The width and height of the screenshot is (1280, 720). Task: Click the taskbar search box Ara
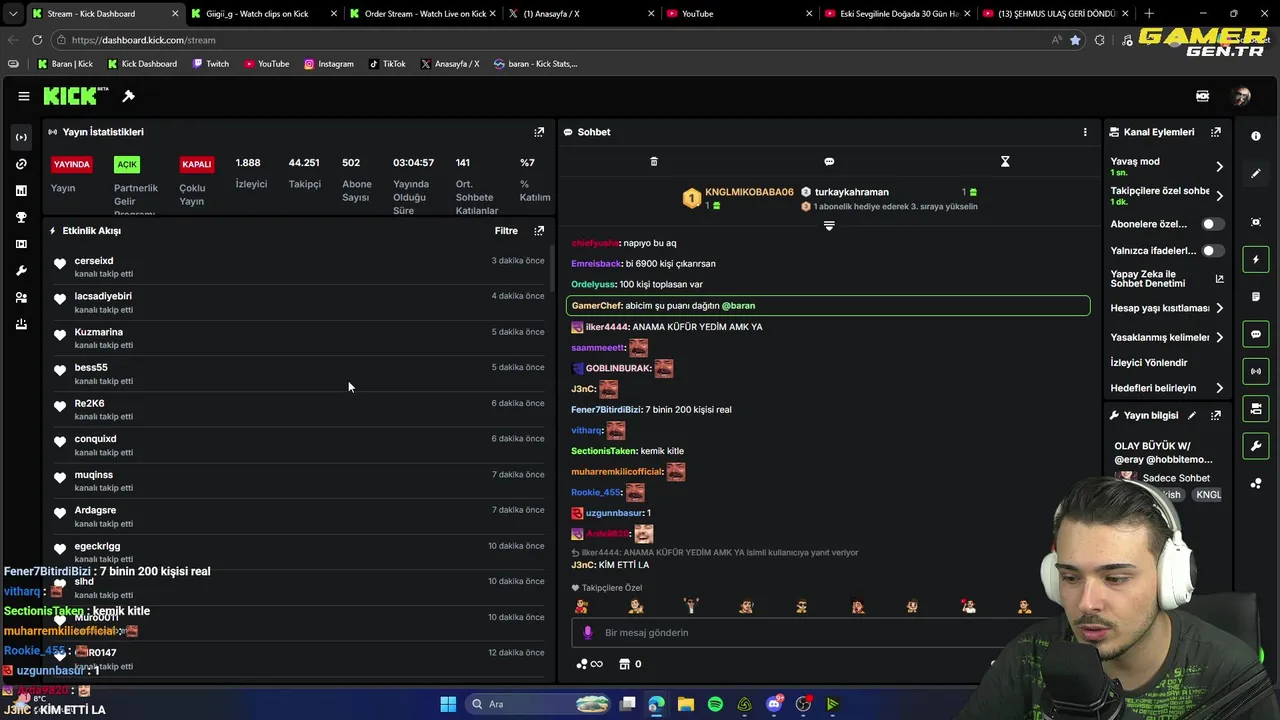pos(540,704)
